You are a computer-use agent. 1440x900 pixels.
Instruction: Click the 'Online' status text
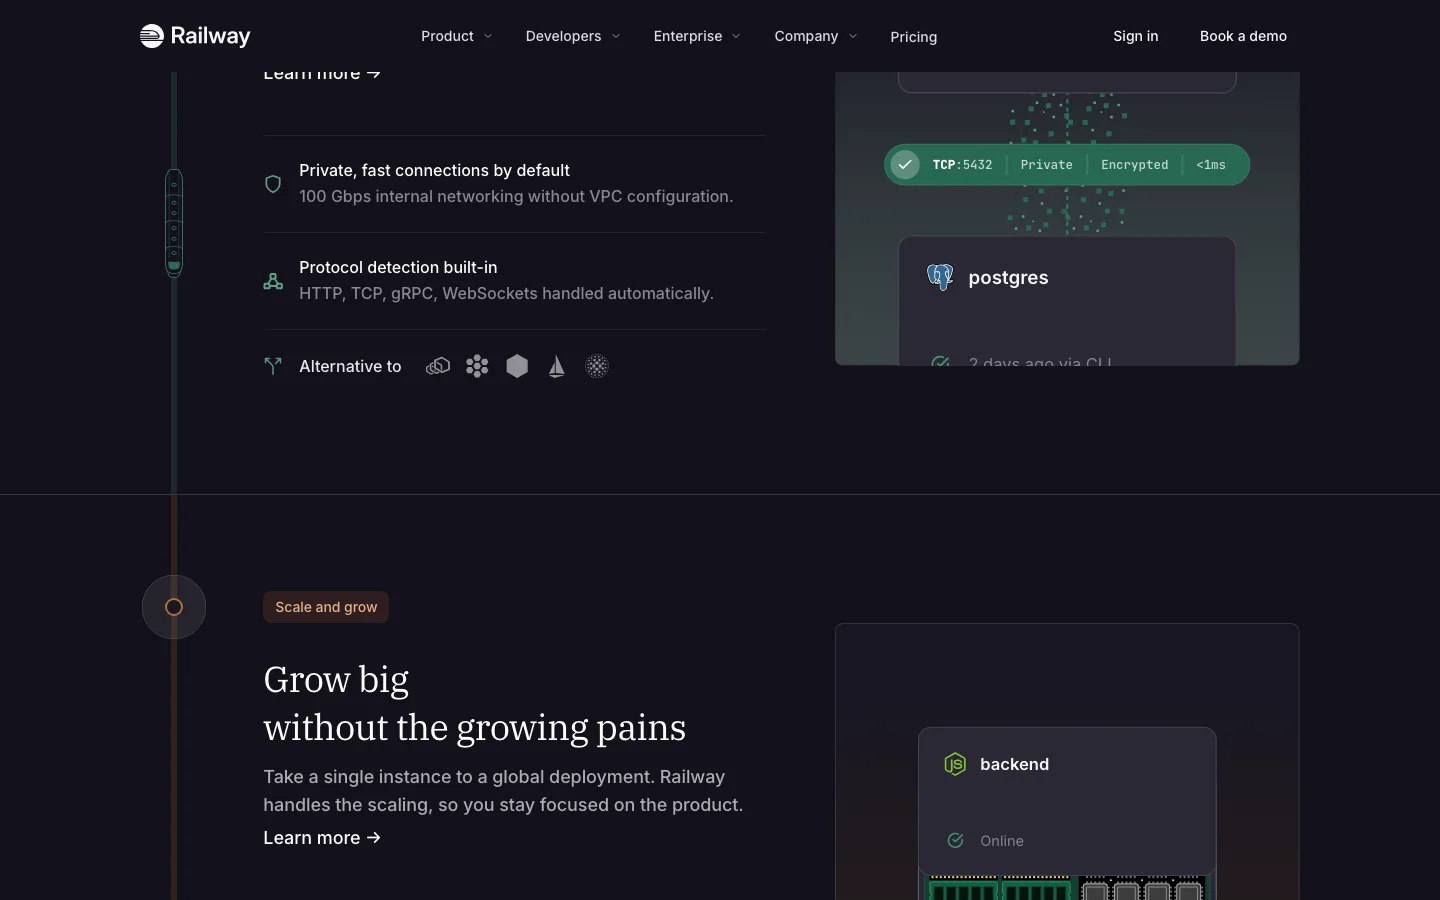(x=1002, y=841)
